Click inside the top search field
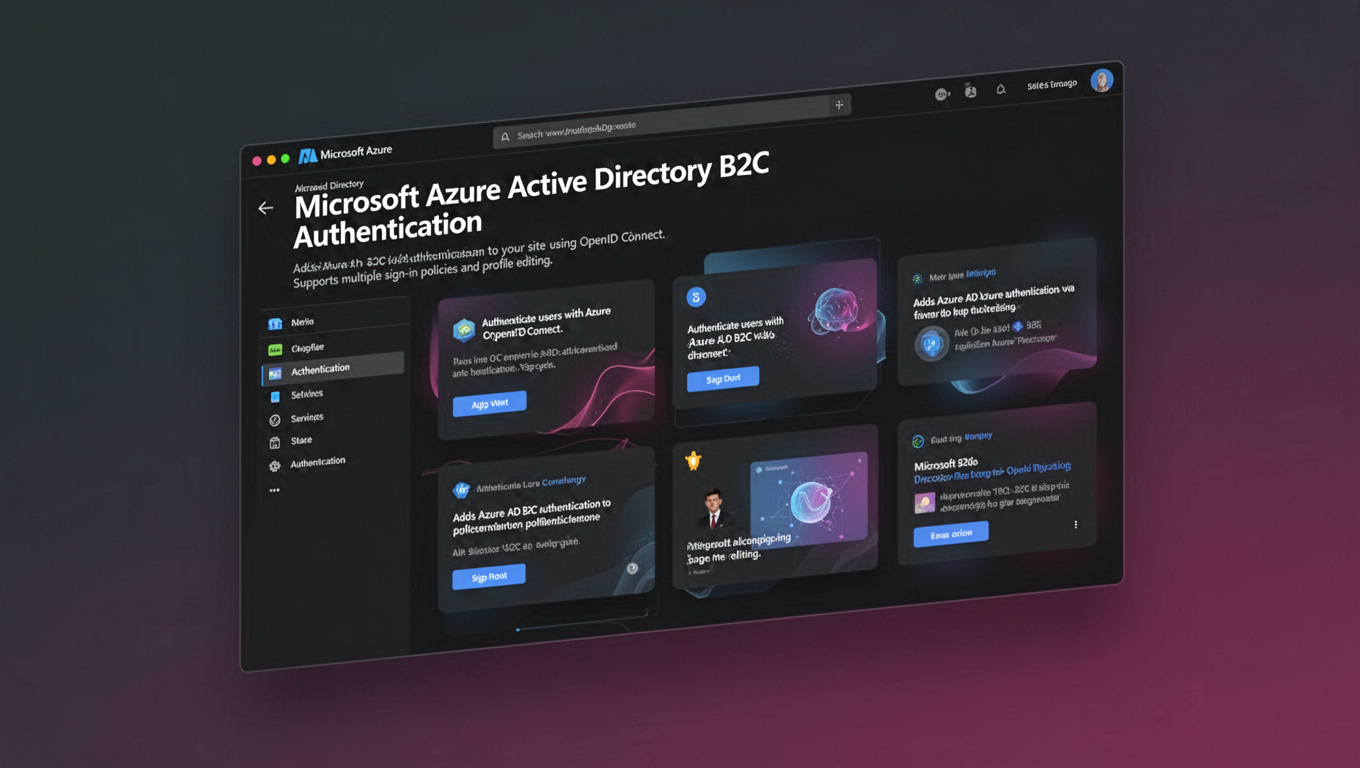The height and width of the screenshot is (768, 1360). [x=672, y=121]
